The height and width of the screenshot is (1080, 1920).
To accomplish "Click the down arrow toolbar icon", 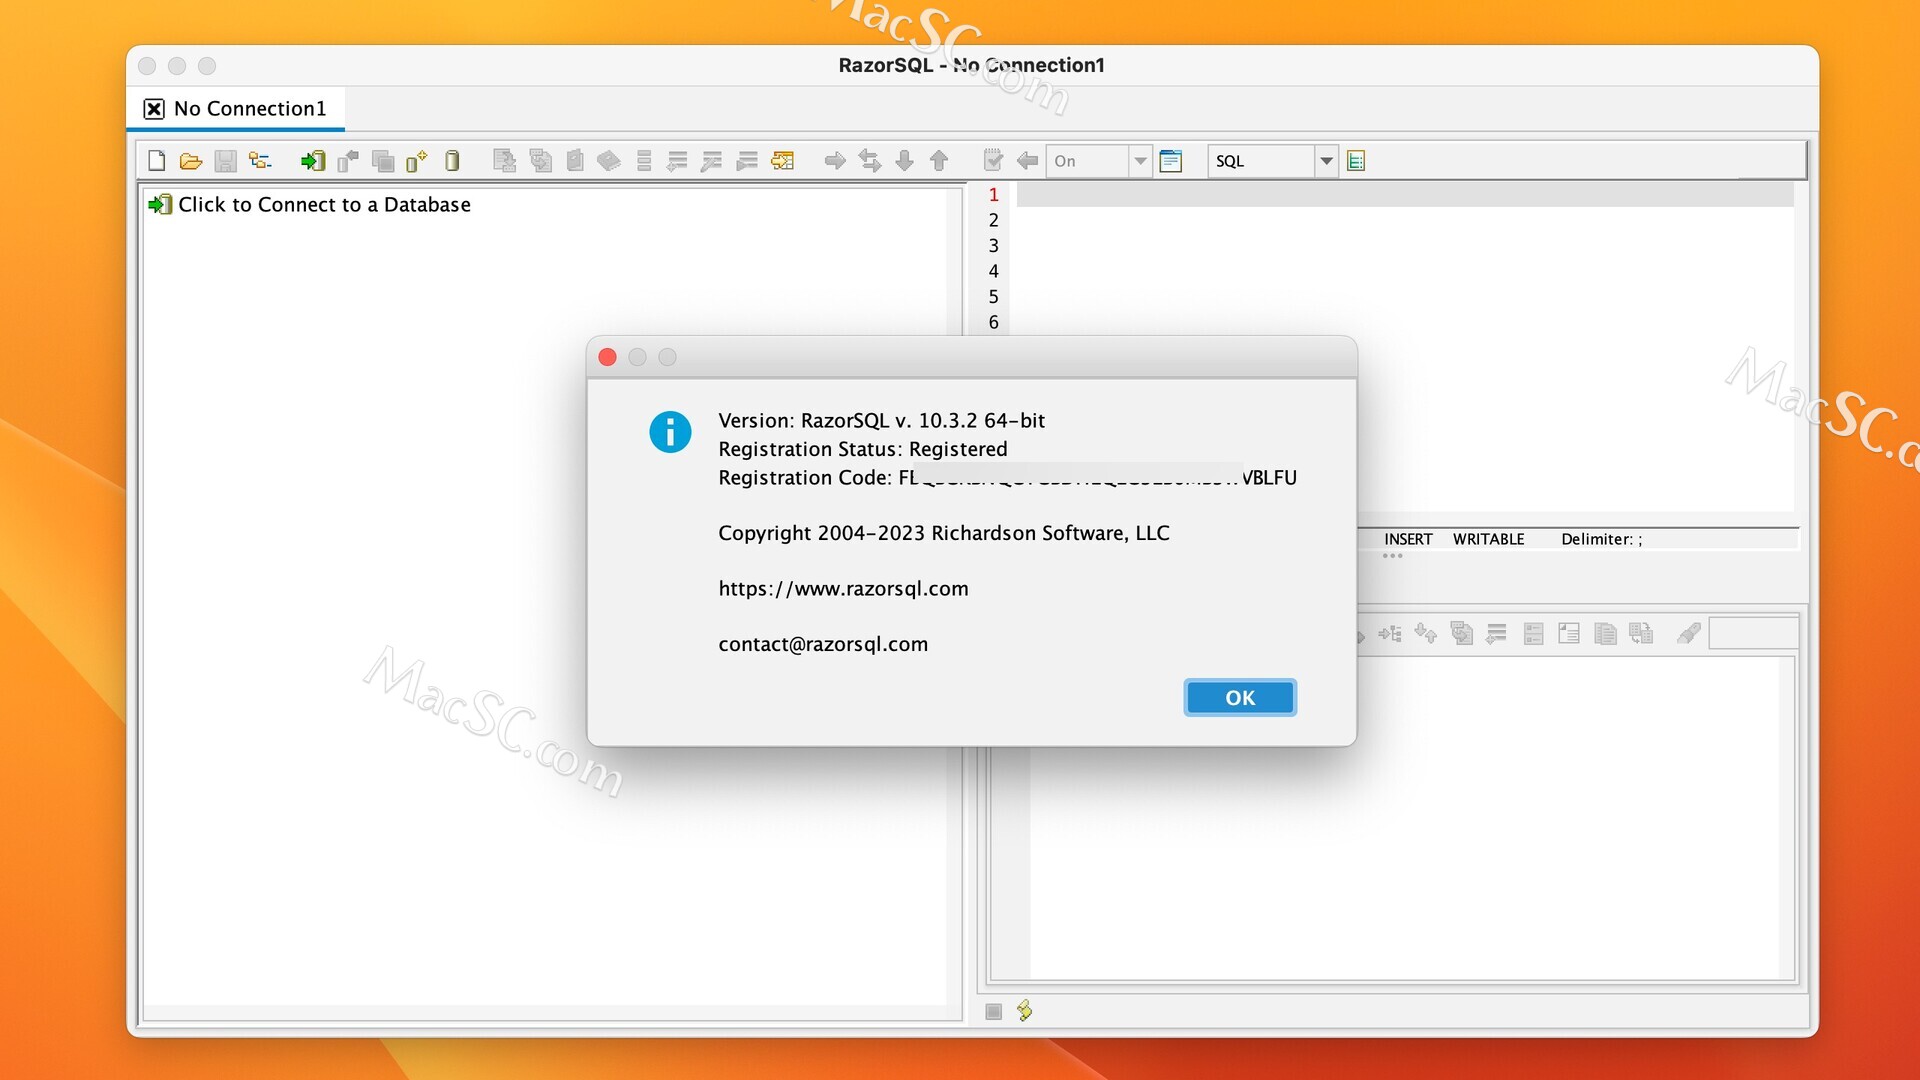I will click(904, 161).
